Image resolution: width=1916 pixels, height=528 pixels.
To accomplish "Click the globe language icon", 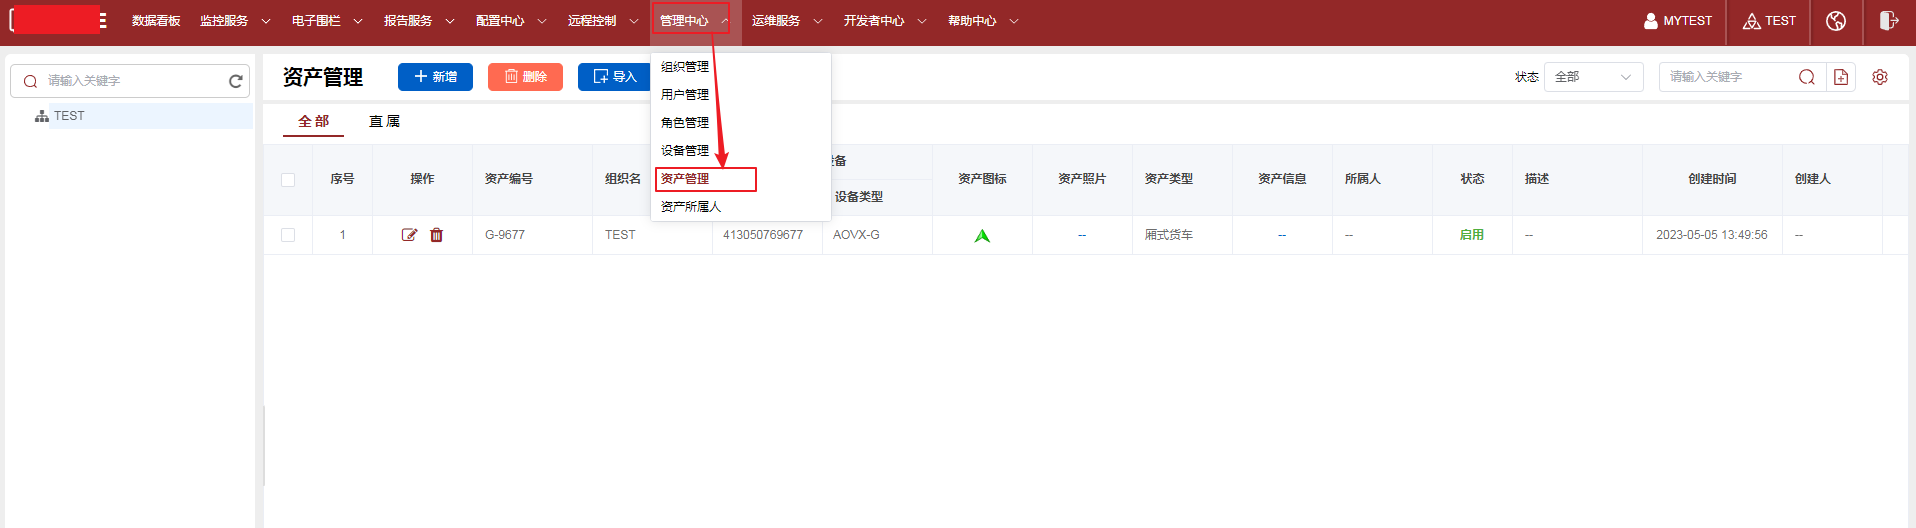I will 1836,21.
